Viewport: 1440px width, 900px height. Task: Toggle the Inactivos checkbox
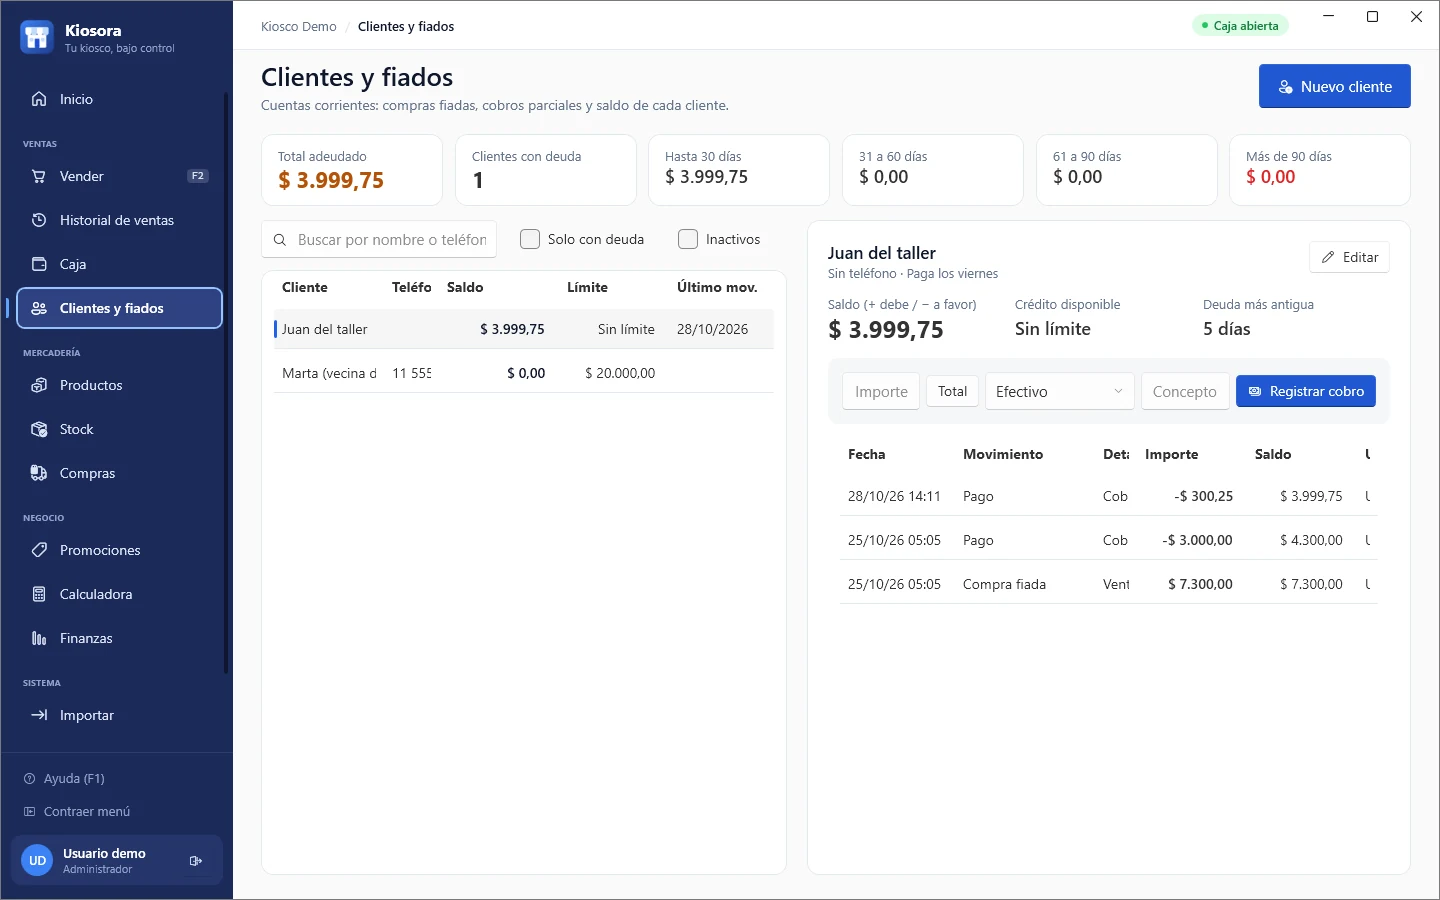688,239
